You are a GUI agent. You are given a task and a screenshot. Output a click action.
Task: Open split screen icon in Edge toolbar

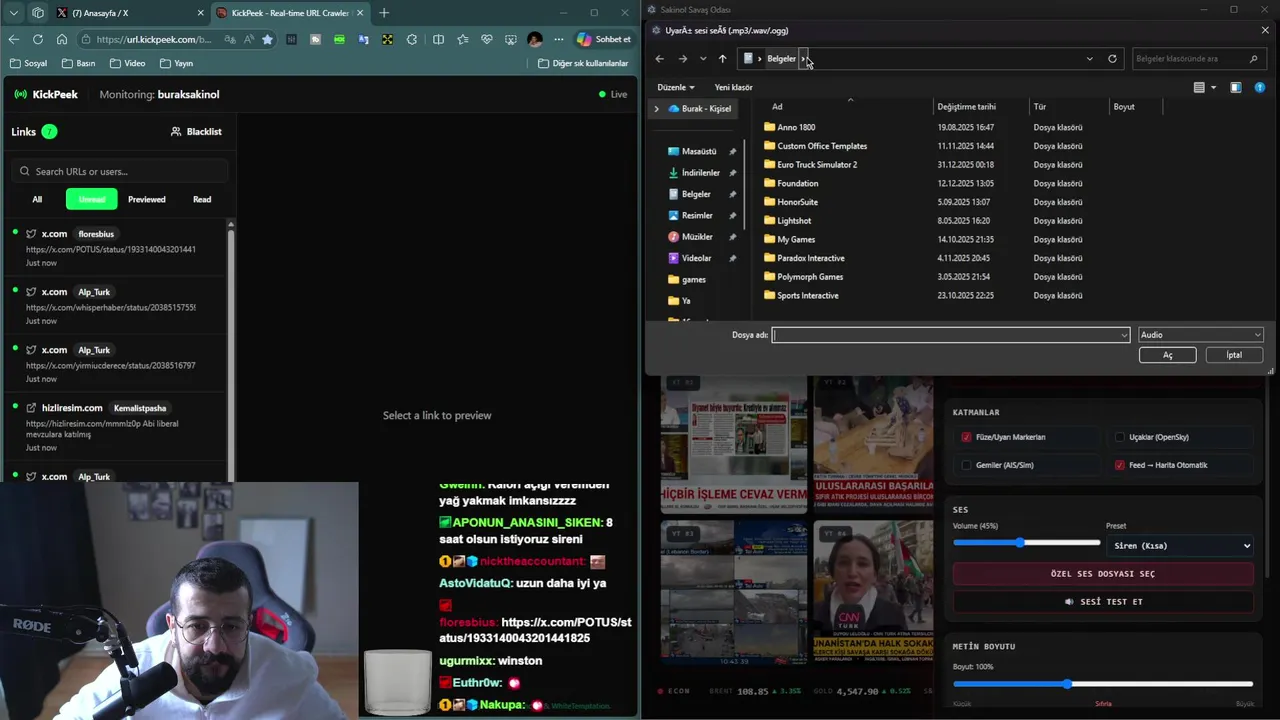[x=438, y=39]
